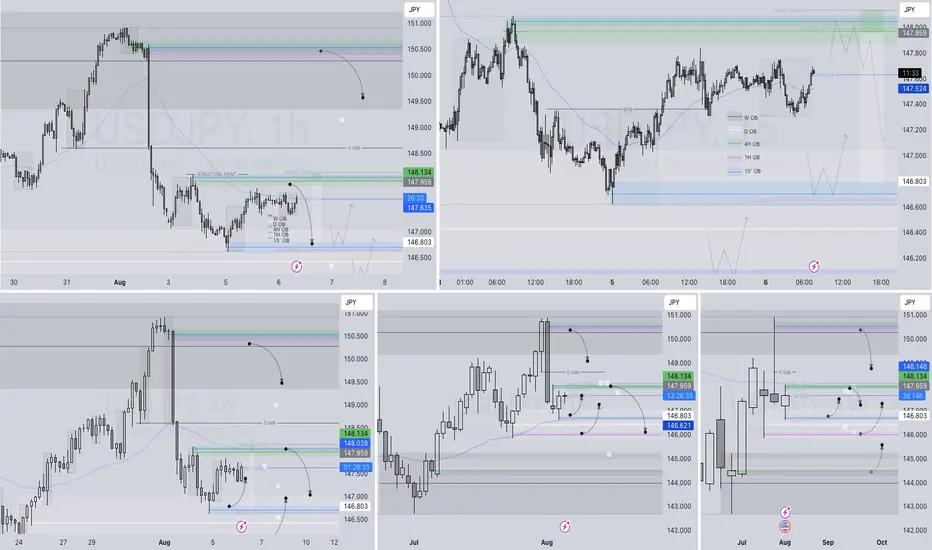This screenshot has width=932, height=550.
Task: Select 146.803 label on bottom-right chart
Action: tap(914, 416)
